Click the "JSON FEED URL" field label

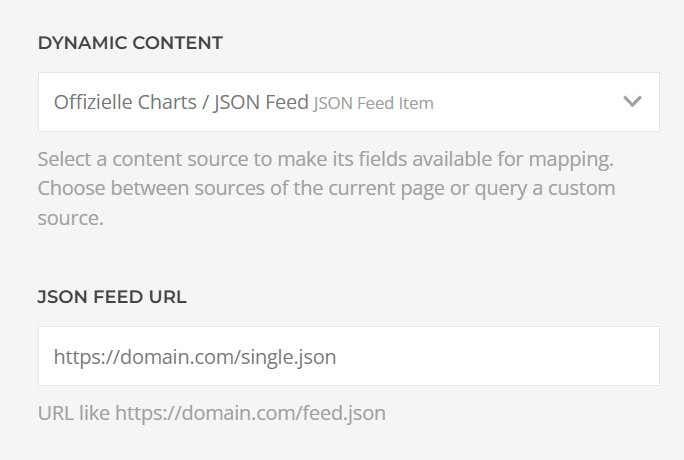pos(112,297)
